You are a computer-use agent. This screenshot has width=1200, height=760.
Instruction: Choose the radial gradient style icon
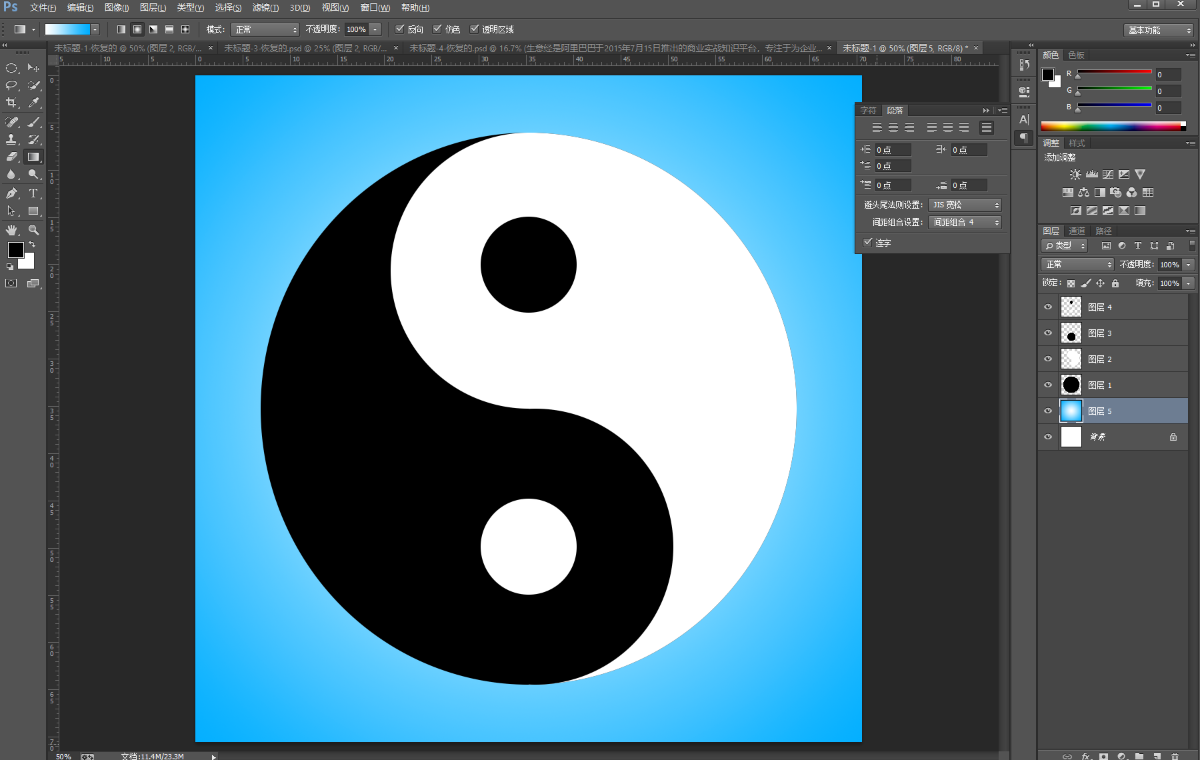[137, 30]
